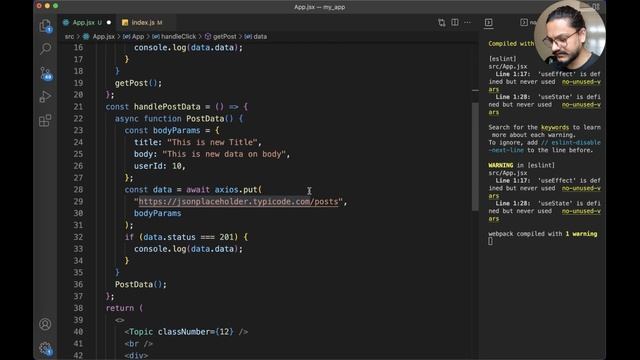Open getPost breadcrumb dropdown
The image size is (640, 360).
(x=221, y=36)
